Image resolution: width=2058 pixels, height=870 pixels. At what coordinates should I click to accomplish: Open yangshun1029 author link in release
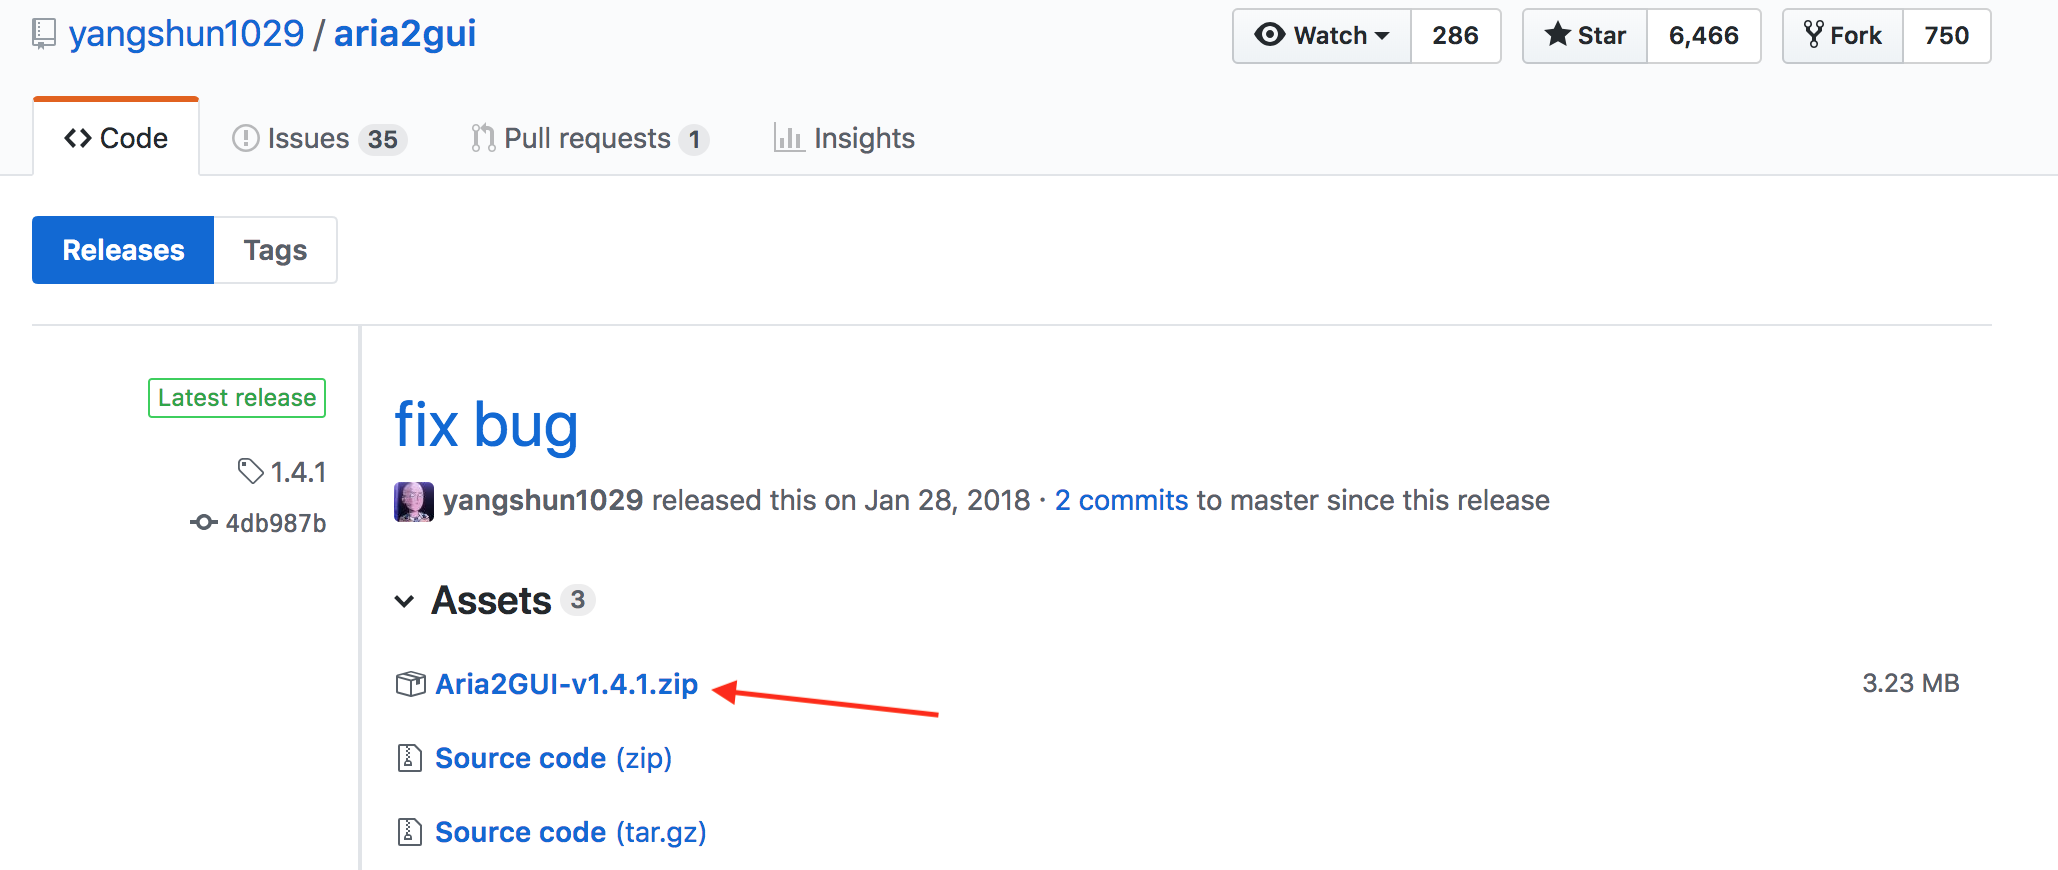(x=543, y=500)
